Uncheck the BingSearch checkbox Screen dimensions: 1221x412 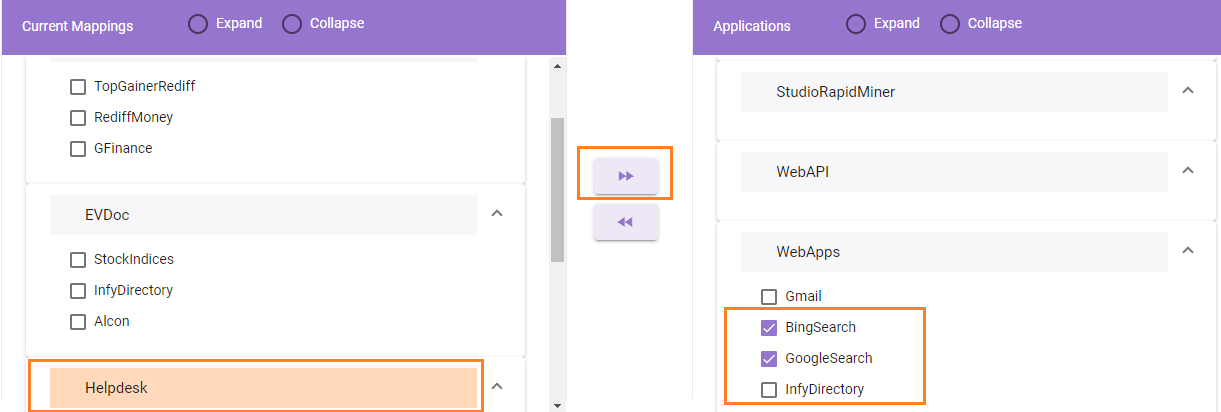click(x=769, y=328)
